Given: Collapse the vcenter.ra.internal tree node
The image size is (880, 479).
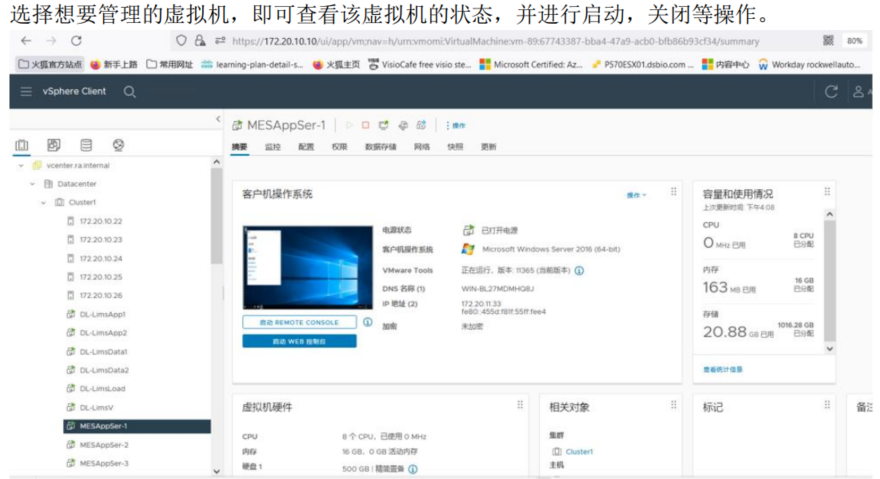Looking at the screenshot, I should point(22,166).
